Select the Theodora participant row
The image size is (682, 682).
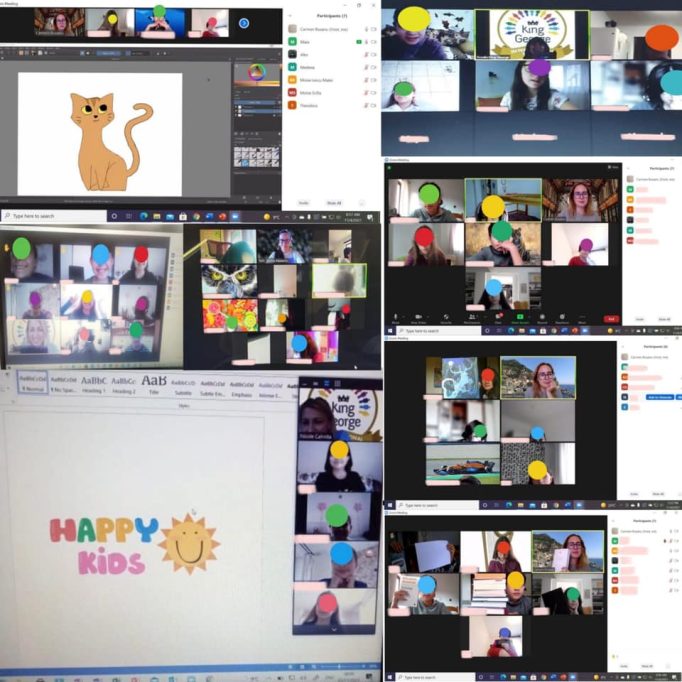(331, 105)
